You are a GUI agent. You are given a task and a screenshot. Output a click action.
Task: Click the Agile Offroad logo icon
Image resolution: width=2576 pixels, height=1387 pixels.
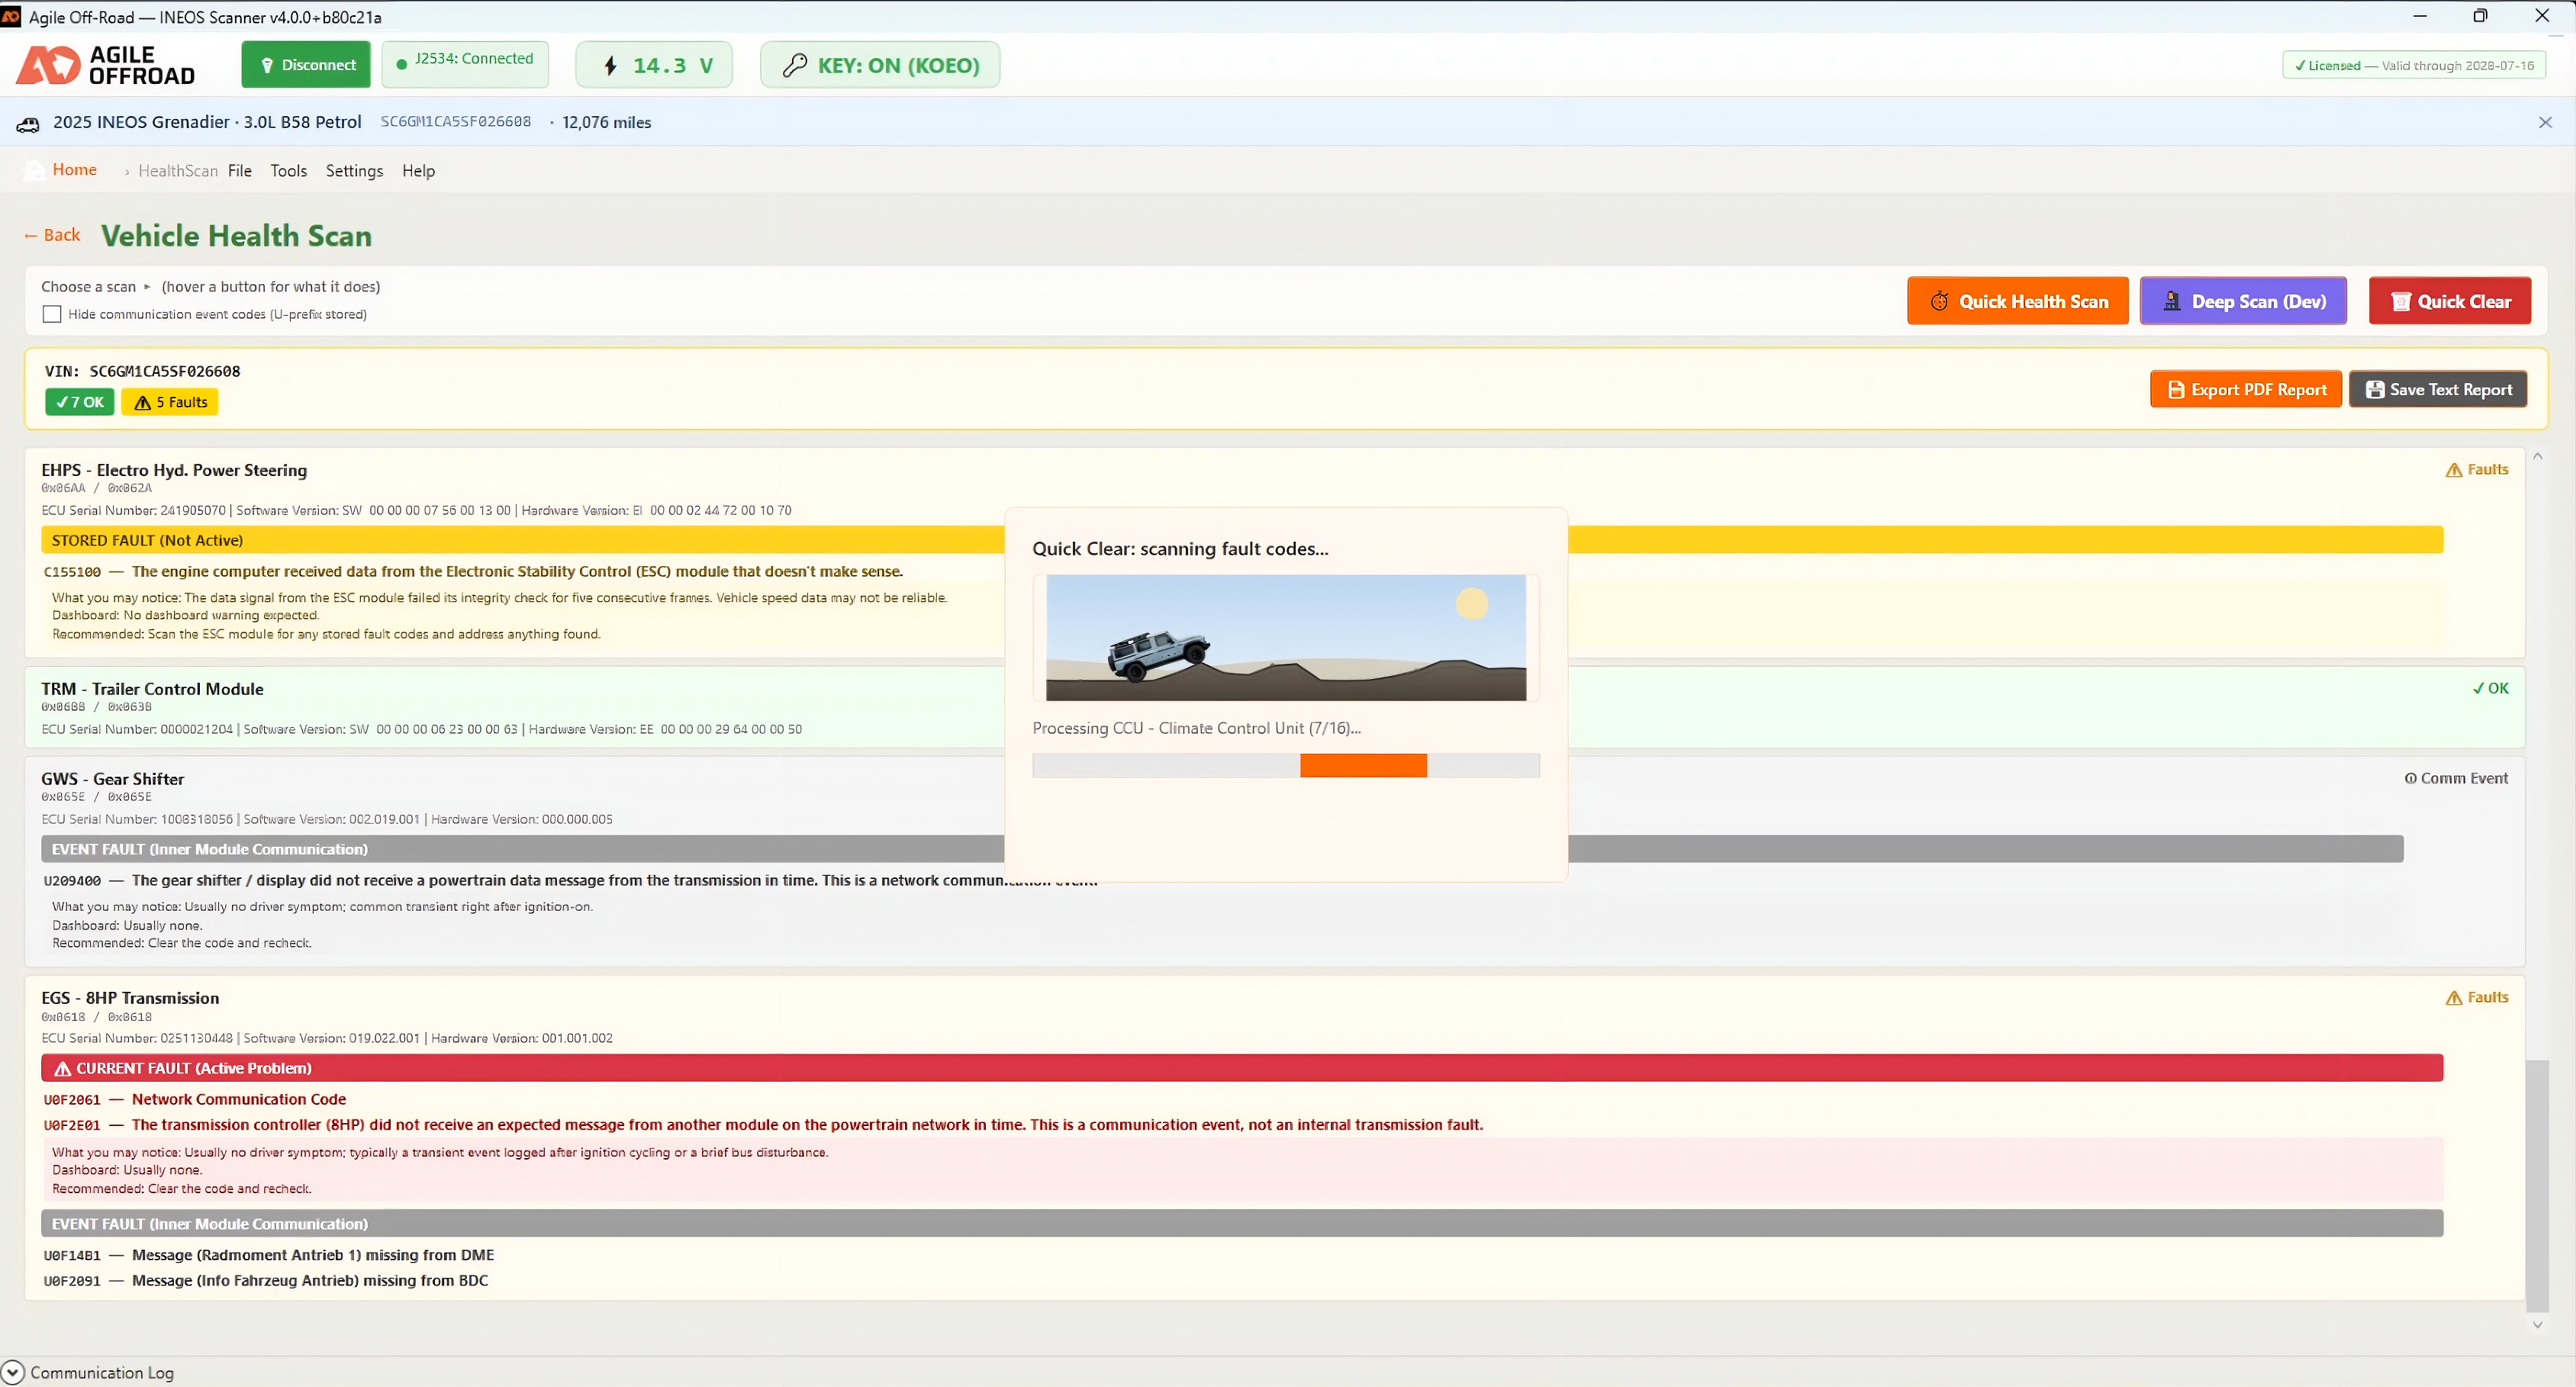(x=48, y=65)
